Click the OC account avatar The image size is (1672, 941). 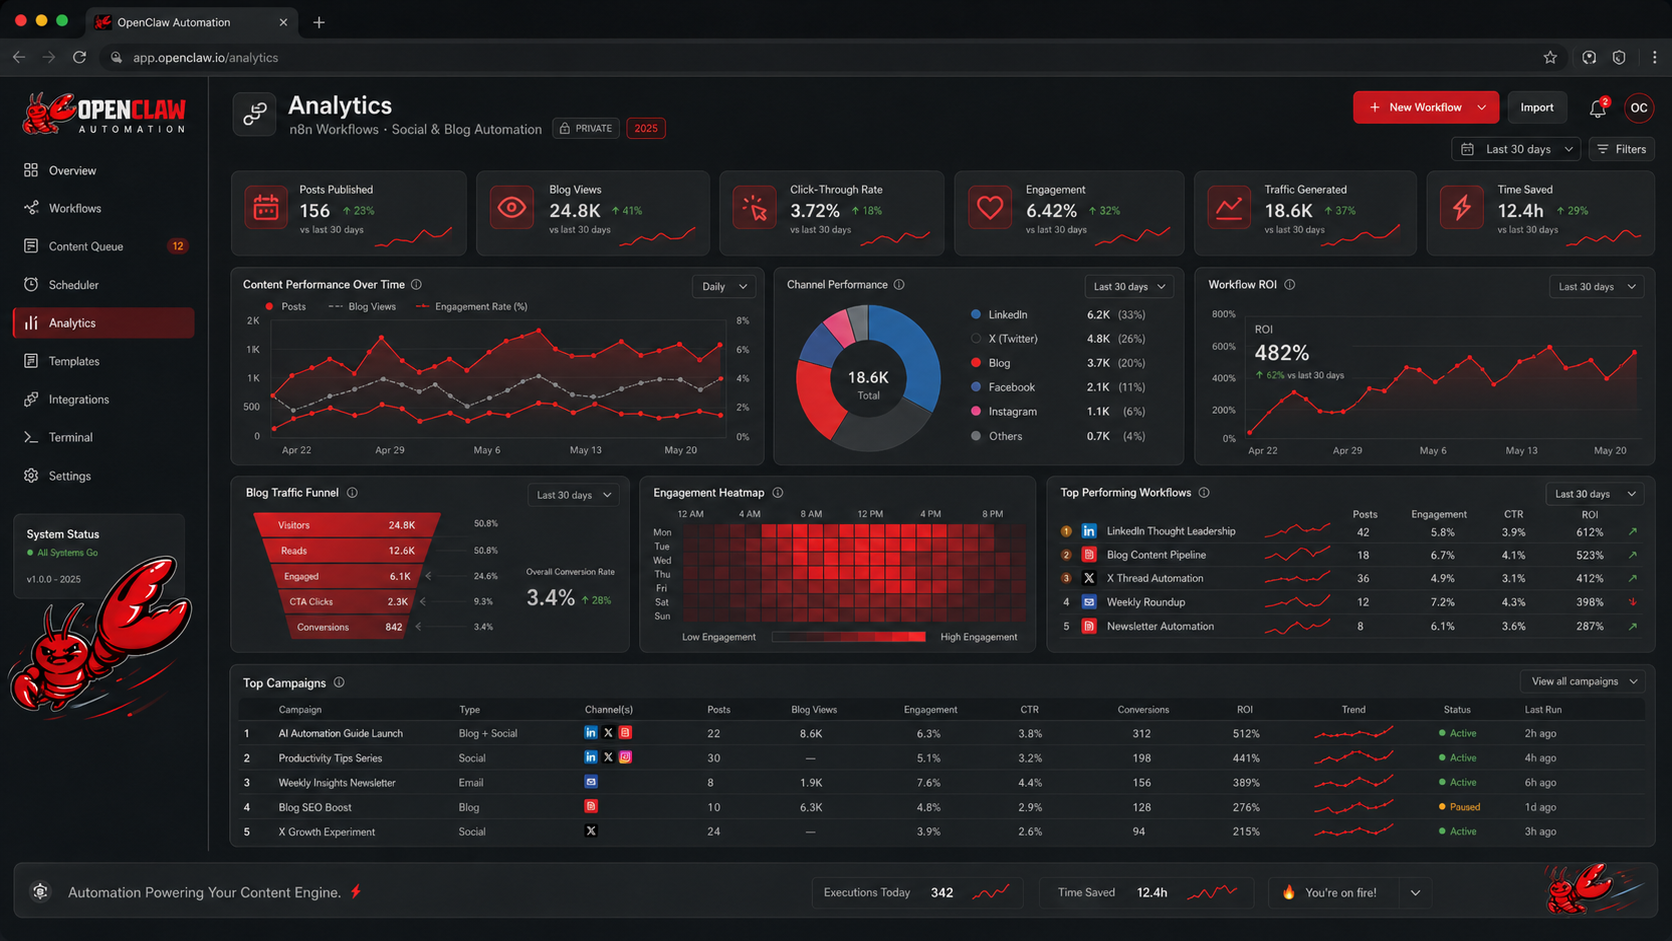click(1639, 108)
